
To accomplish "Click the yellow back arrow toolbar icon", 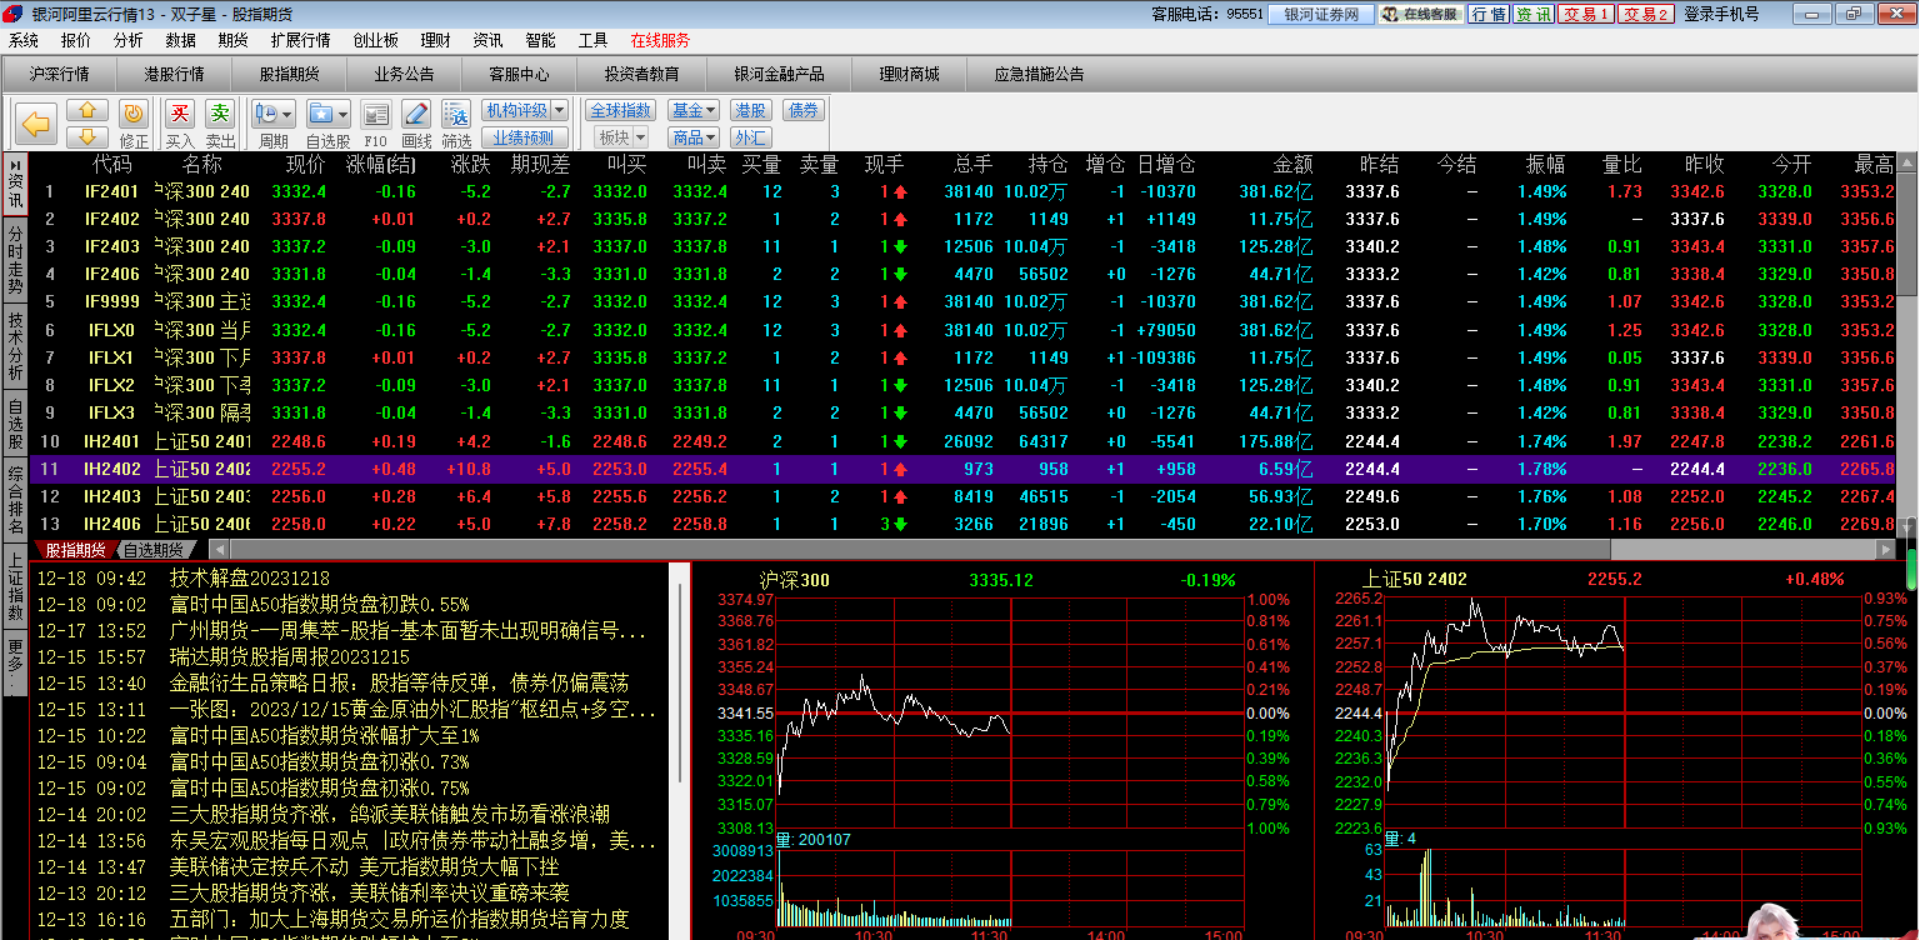I will [36, 124].
